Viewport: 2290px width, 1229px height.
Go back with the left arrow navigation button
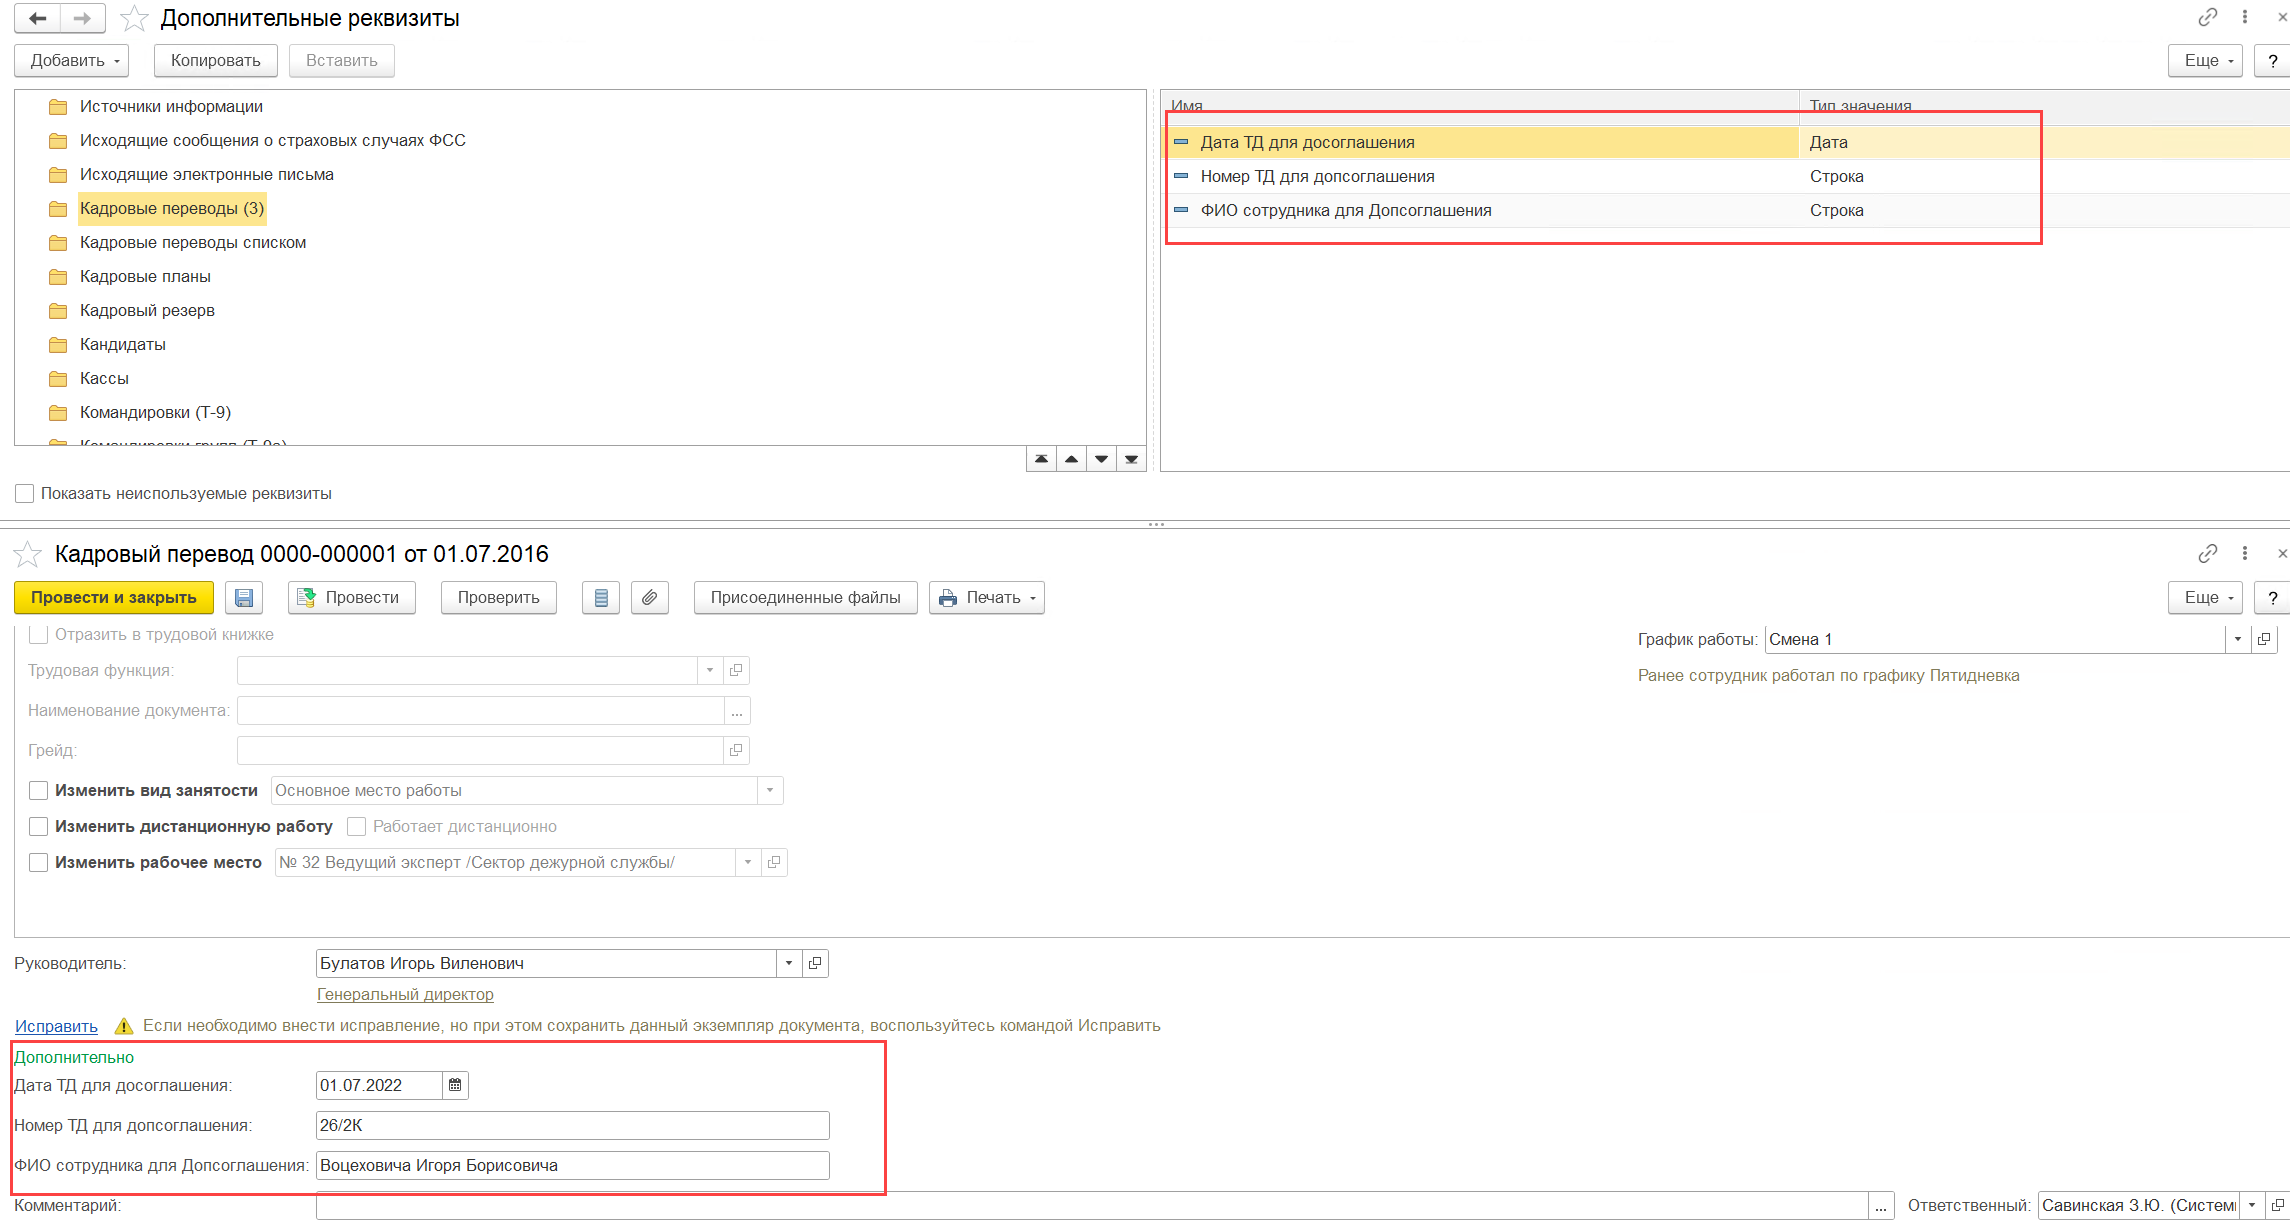click(37, 18)
